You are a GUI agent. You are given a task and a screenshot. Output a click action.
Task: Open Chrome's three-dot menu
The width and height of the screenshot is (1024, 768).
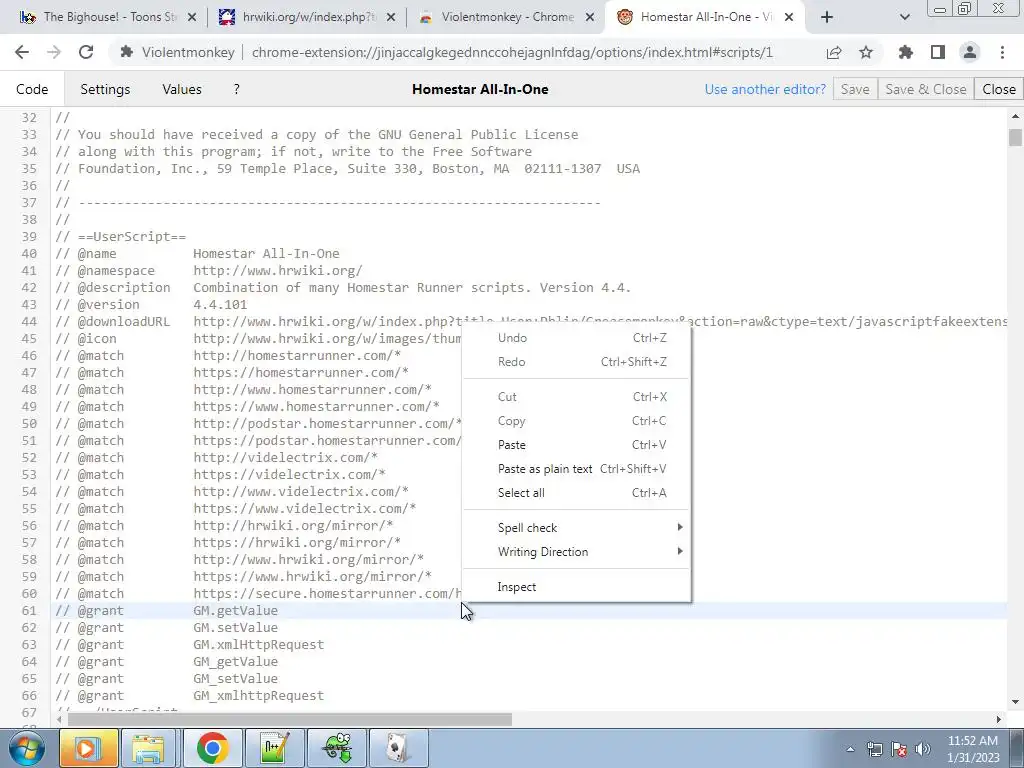1002,52
